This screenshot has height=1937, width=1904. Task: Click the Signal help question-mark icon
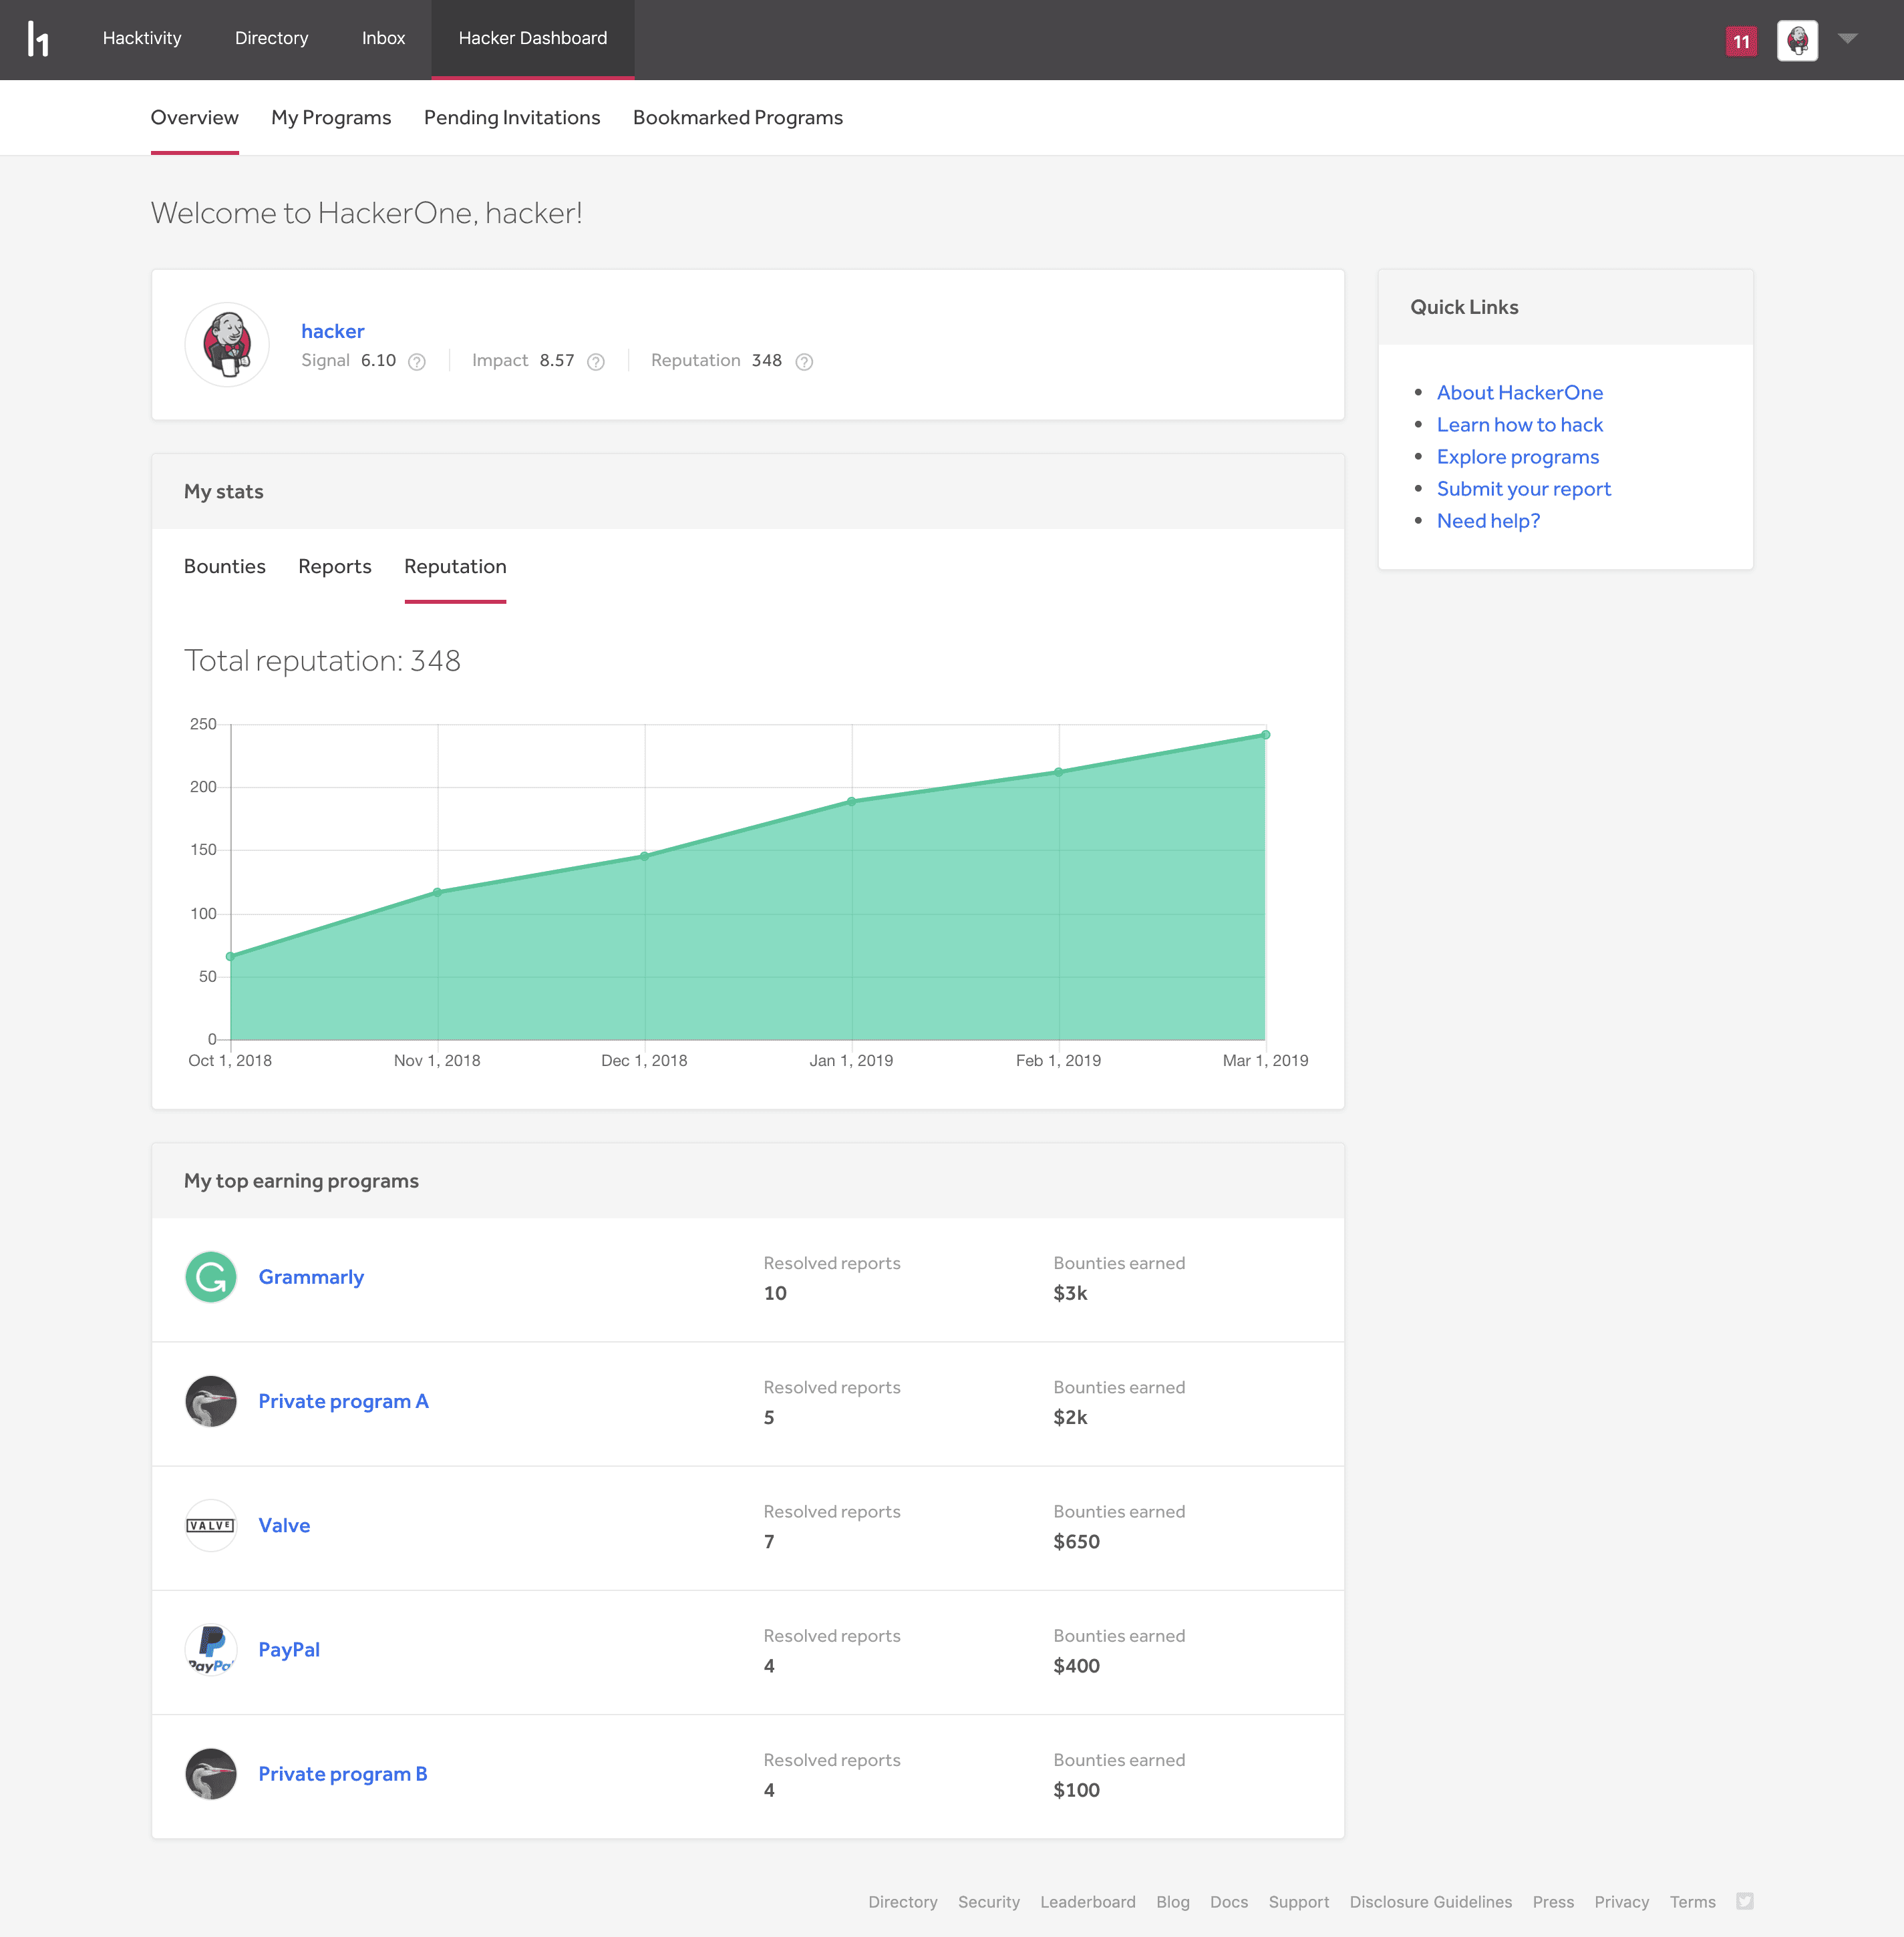(417, 362)
